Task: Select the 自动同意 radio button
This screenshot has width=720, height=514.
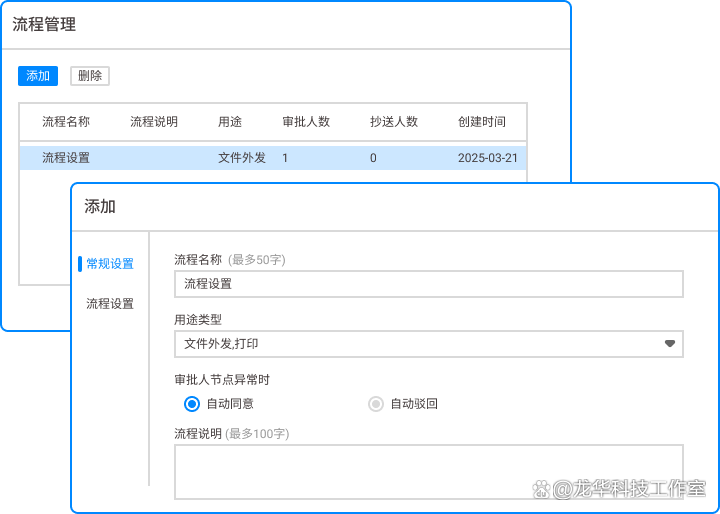Action: (192, 404)
